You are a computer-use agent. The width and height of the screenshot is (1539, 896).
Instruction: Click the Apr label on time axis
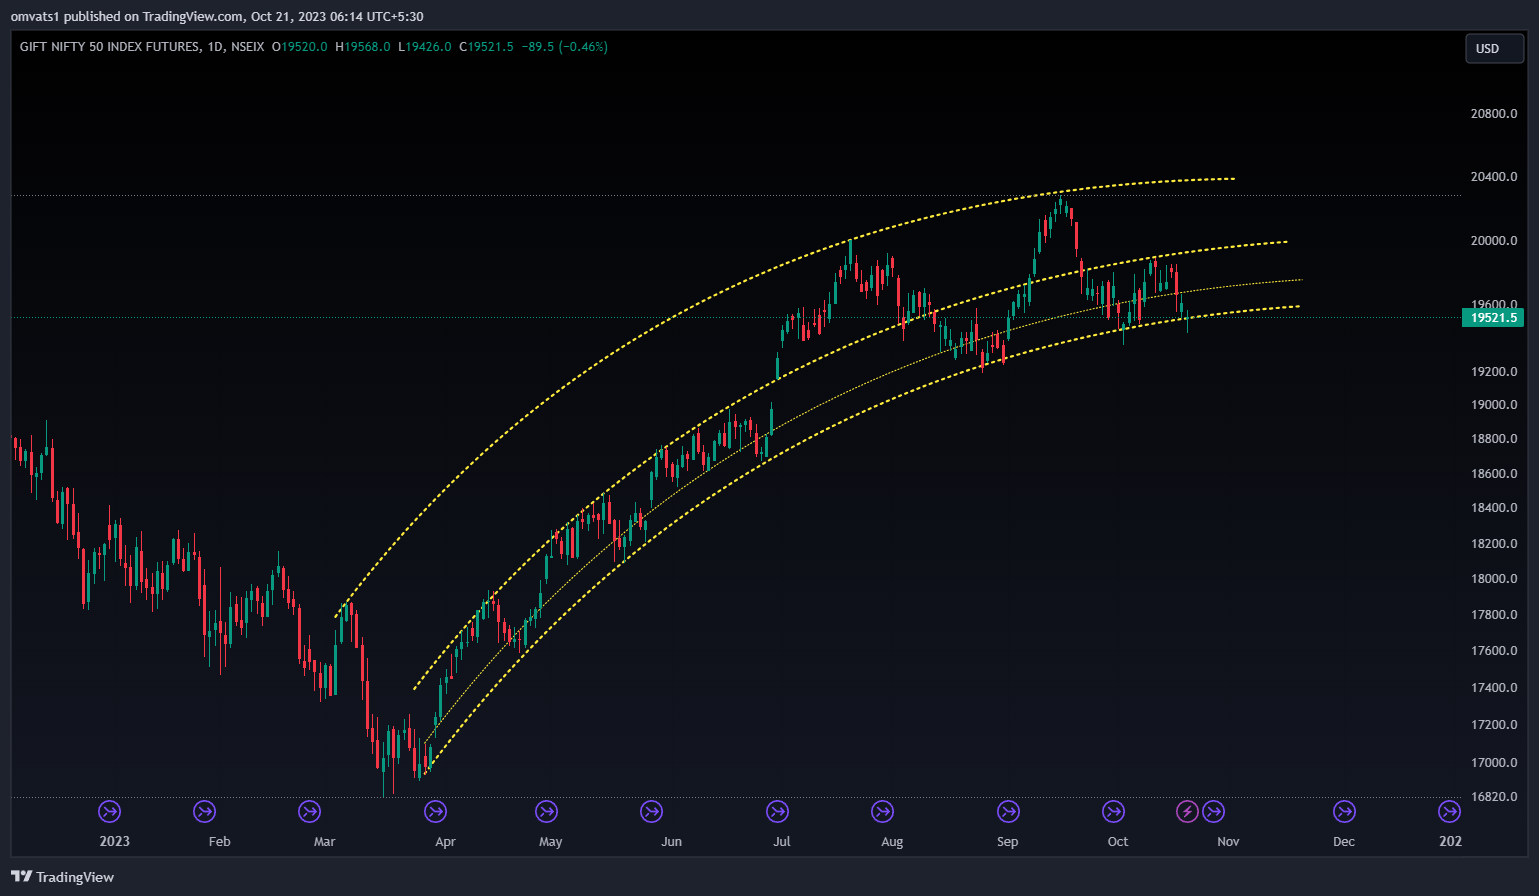tap(445, 842)
